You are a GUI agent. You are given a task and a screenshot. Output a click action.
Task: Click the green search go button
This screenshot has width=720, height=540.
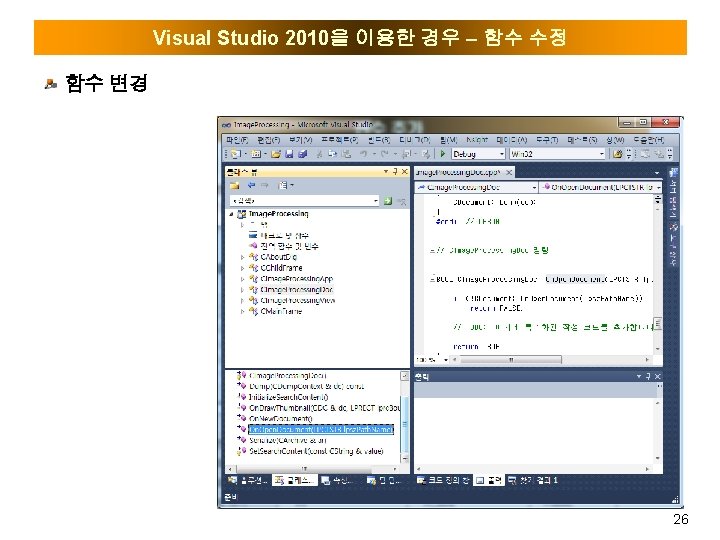[x=388, y=201]
